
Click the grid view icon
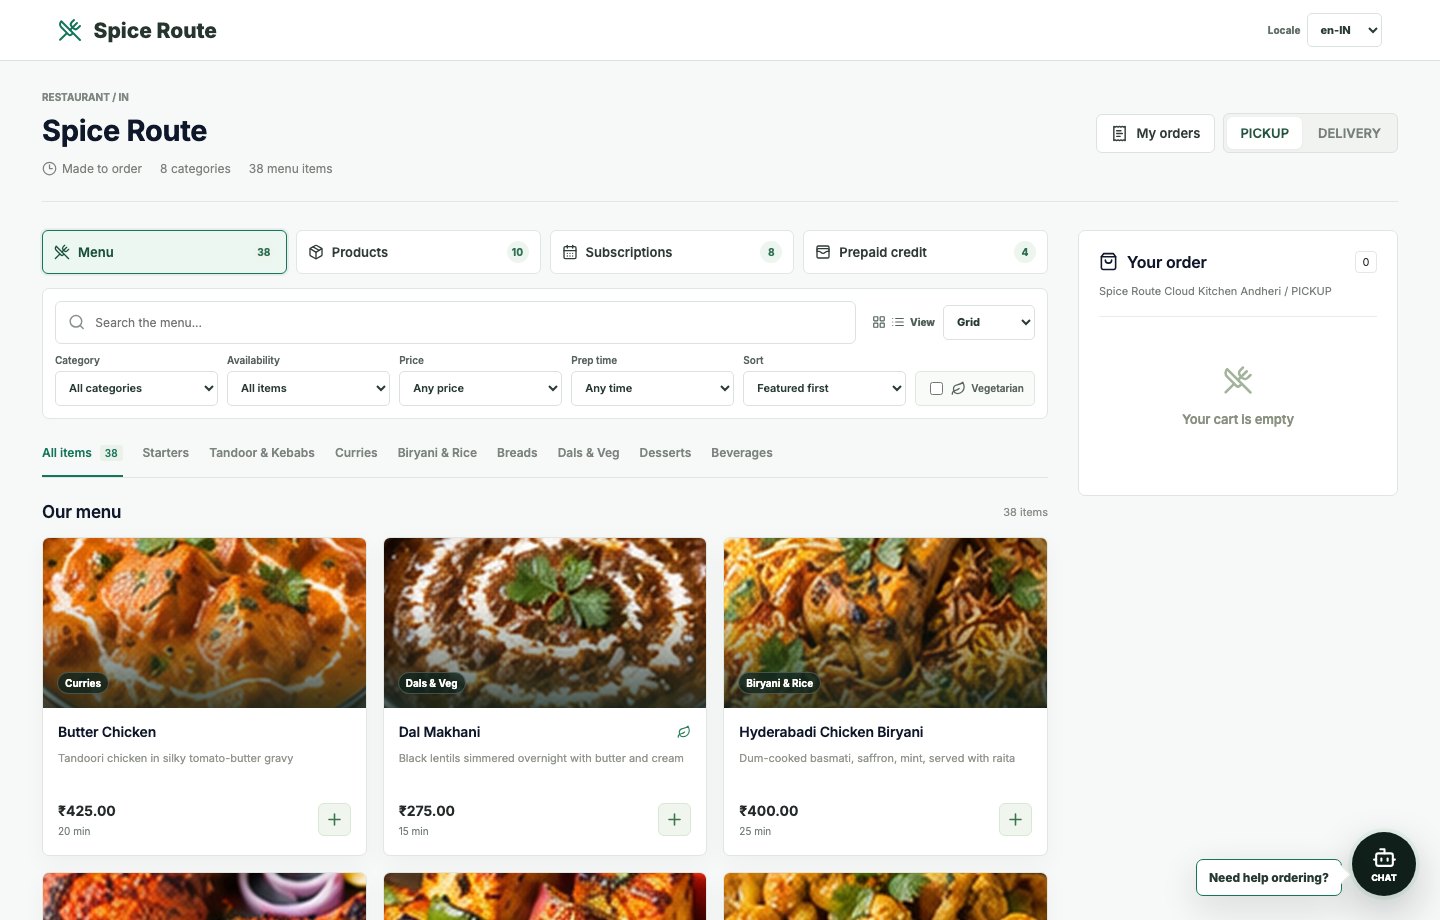click(879, 322)
